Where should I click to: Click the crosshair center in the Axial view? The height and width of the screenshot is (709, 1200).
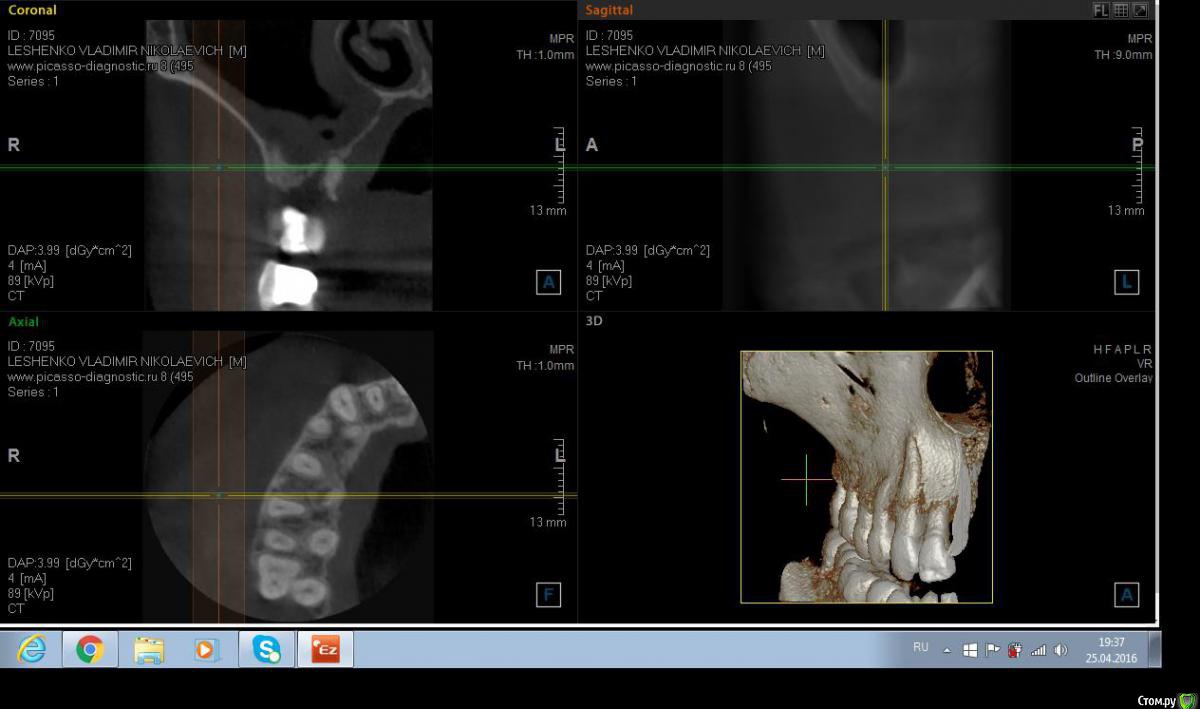click(x=219, y=495)
